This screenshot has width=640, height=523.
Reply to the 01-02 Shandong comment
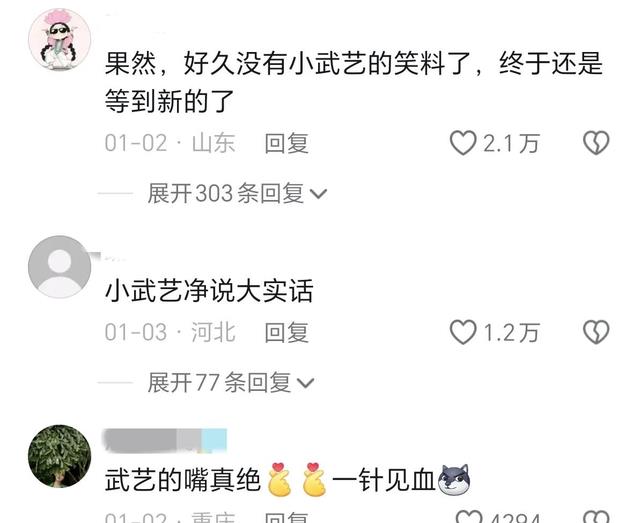[286, 143]
